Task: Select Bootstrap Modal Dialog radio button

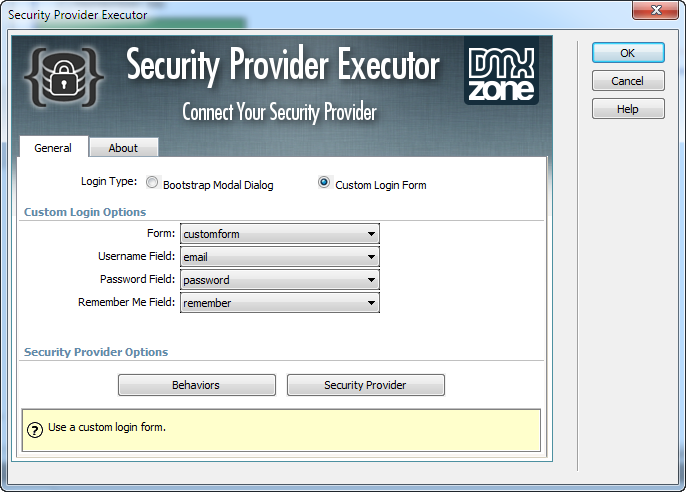Action: 152,182
